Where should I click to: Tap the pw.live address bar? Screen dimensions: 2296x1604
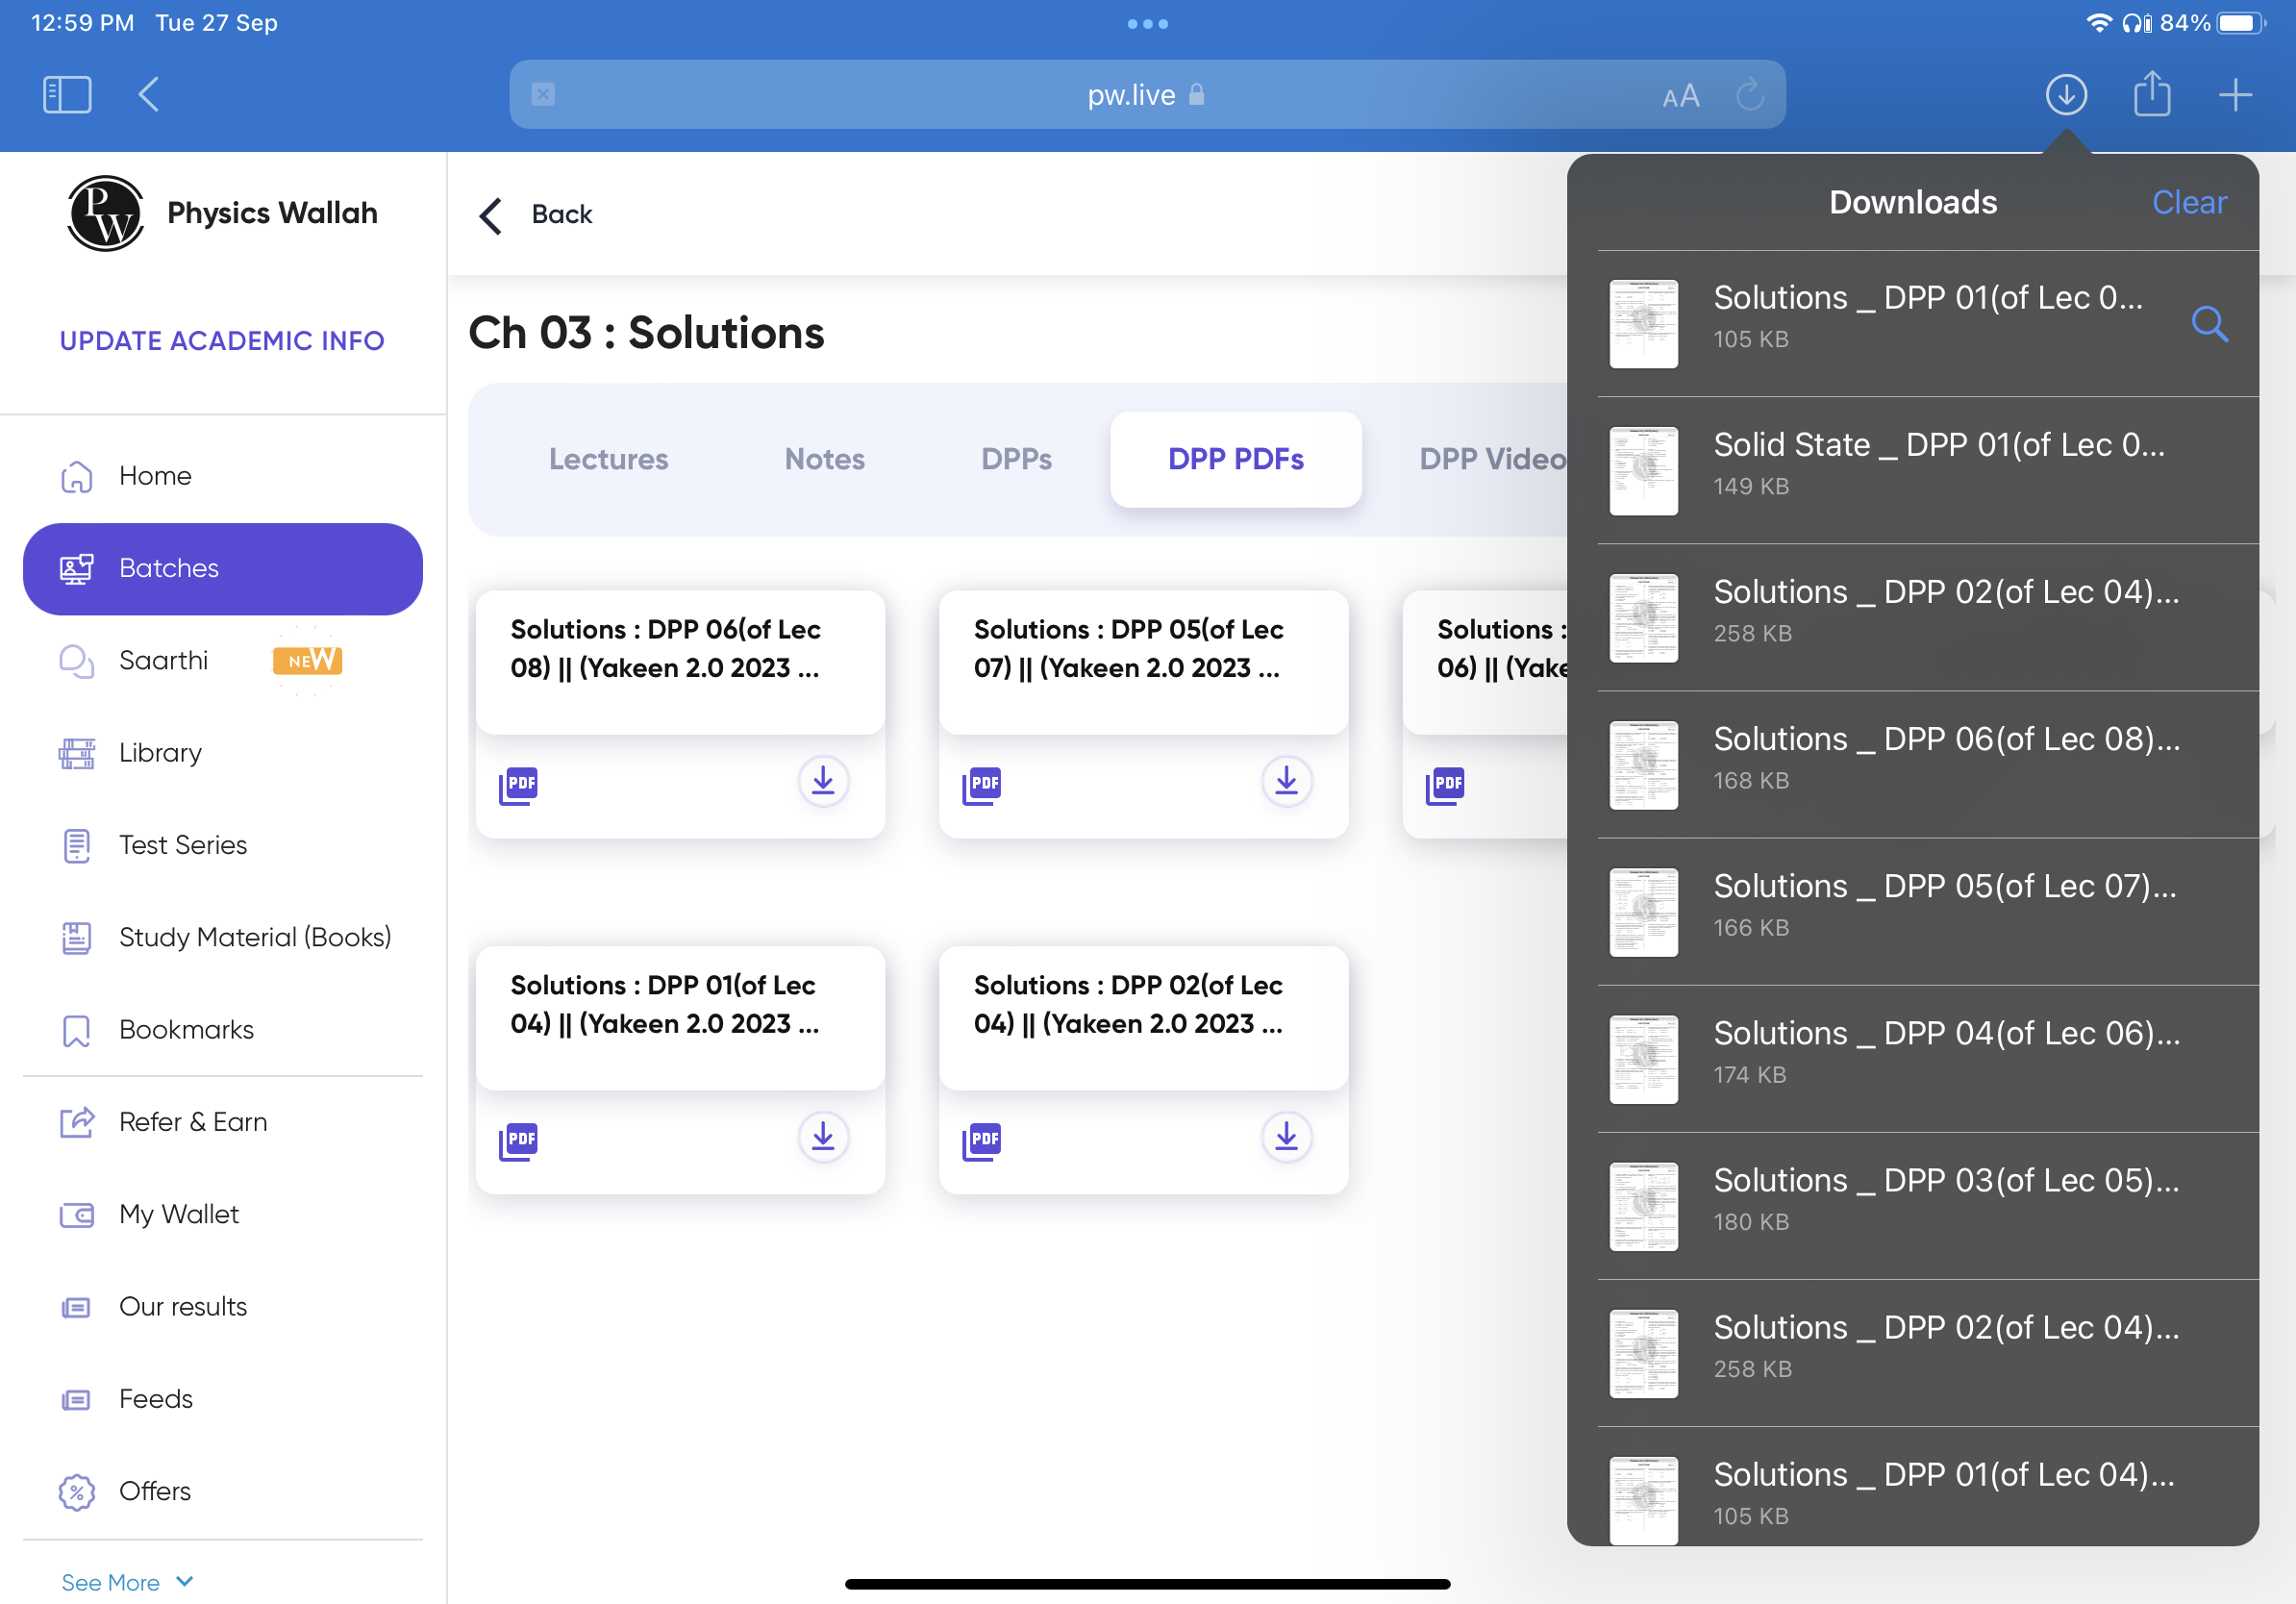click(1130, 95)
